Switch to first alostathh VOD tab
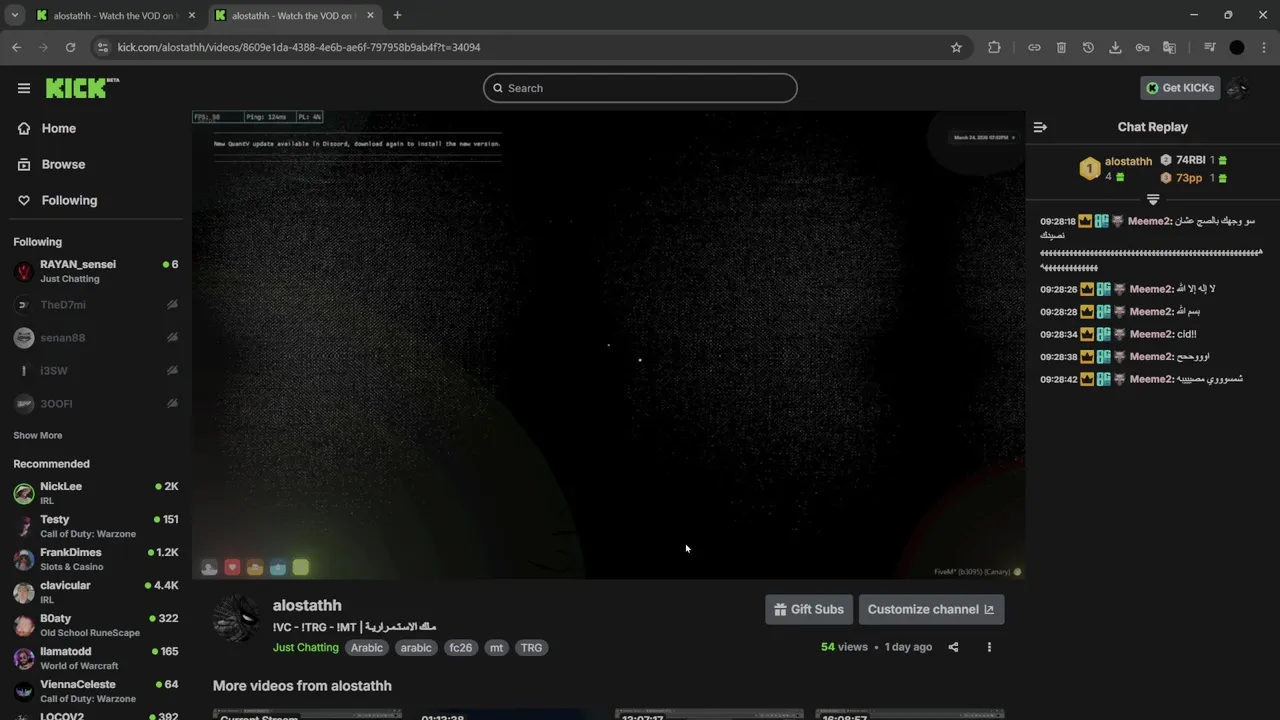The height and width of the screenshot is (720, 1280). [114, 15]
